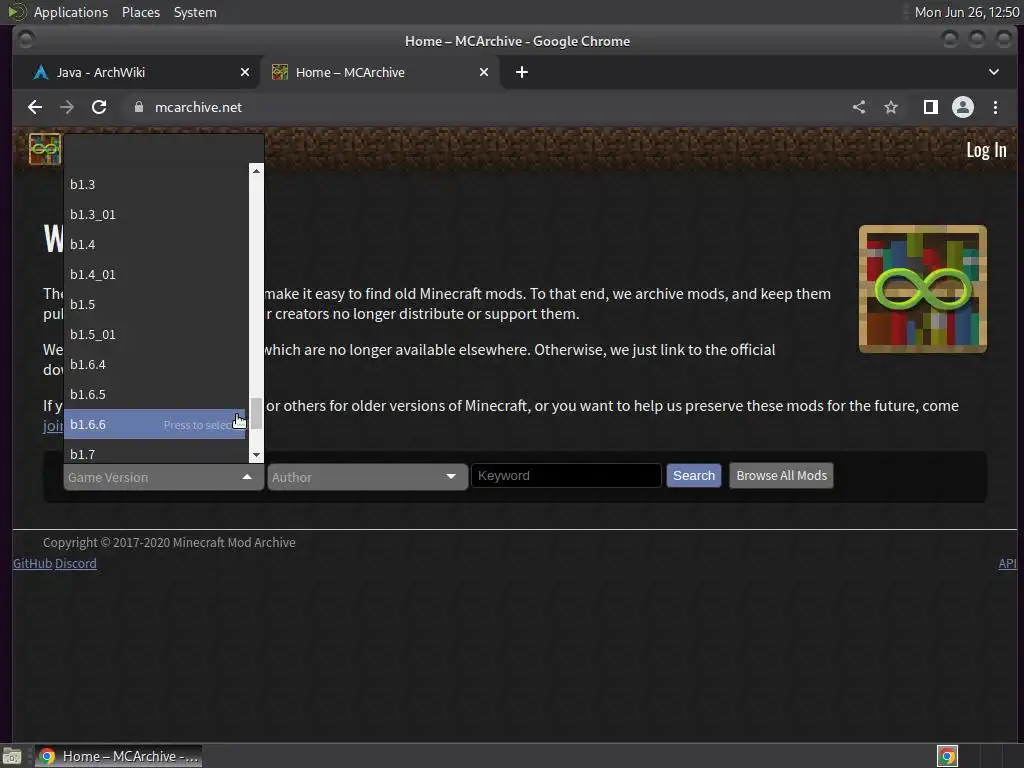Choose b1.4 in the version list
Viewport: 1024px width, 768px height.
pos(155,244)
